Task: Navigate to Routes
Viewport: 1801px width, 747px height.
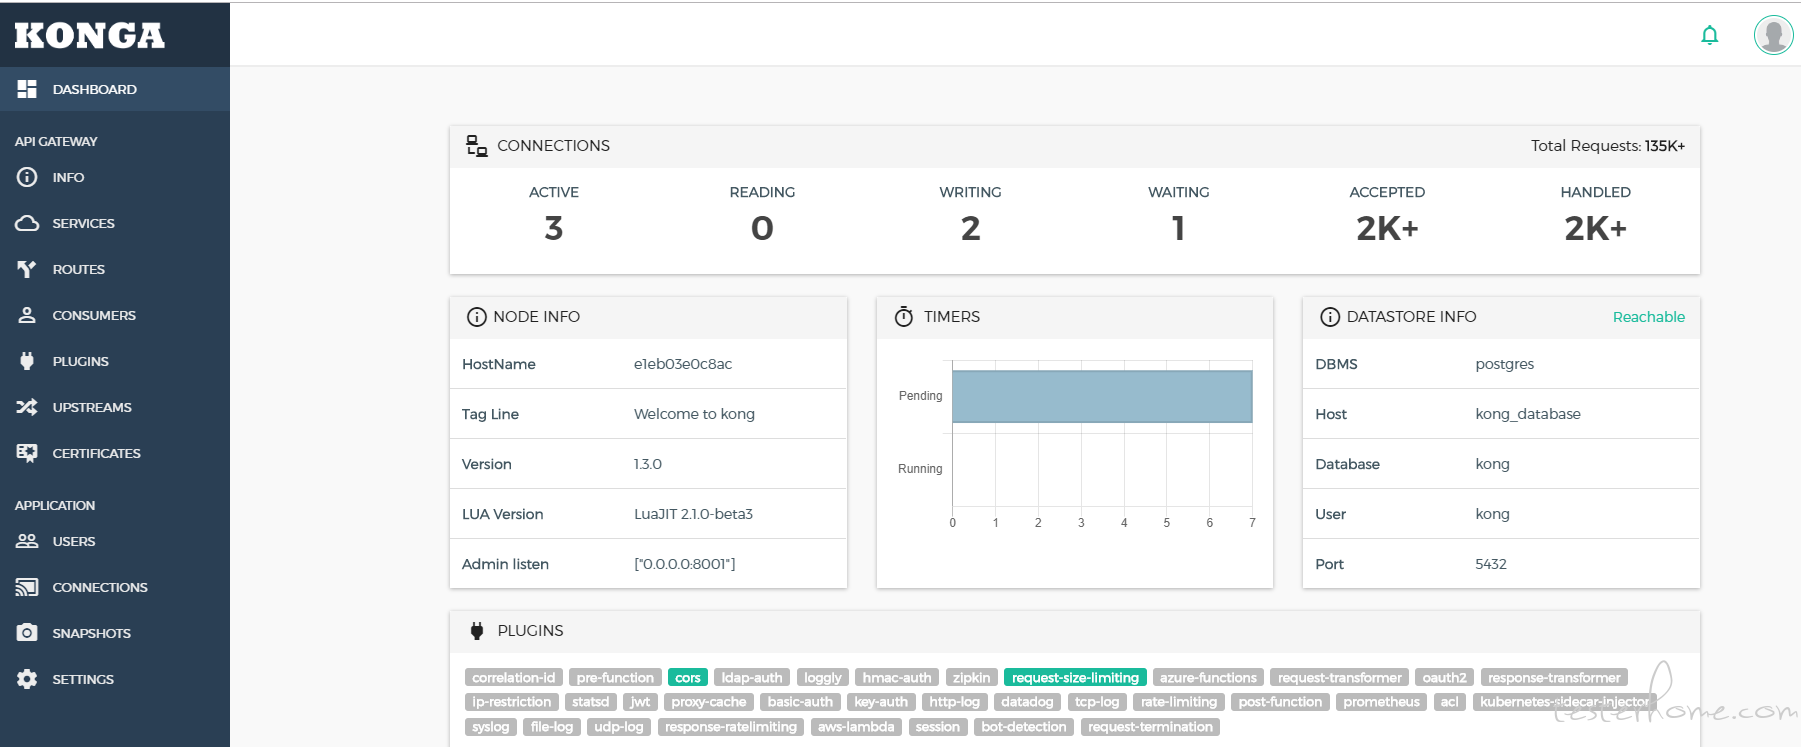Action: (115, 269)
